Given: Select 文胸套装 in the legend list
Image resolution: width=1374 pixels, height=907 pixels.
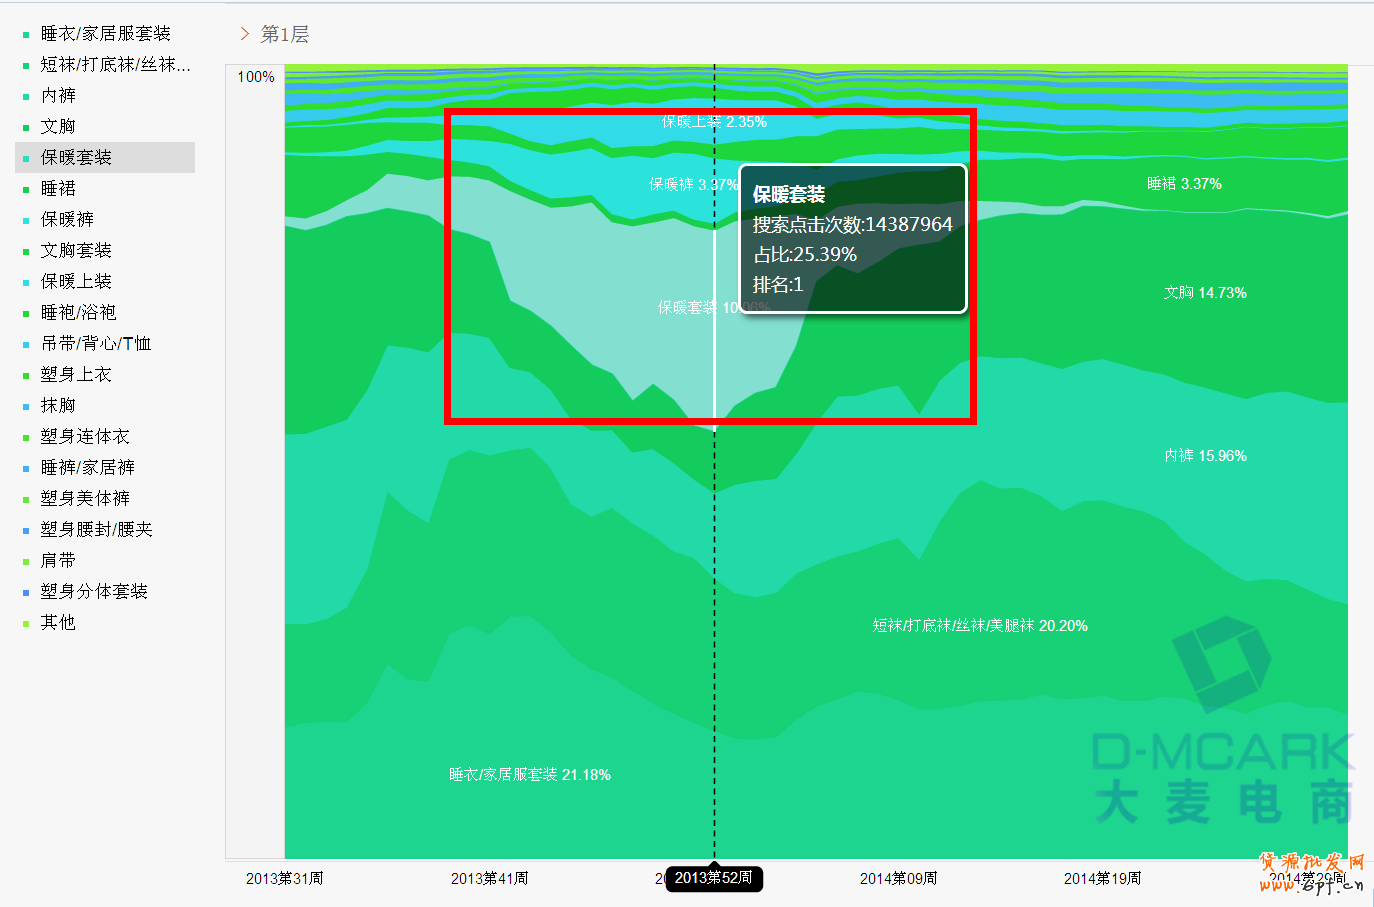Looking at the screenshot, I should [76, 251].
